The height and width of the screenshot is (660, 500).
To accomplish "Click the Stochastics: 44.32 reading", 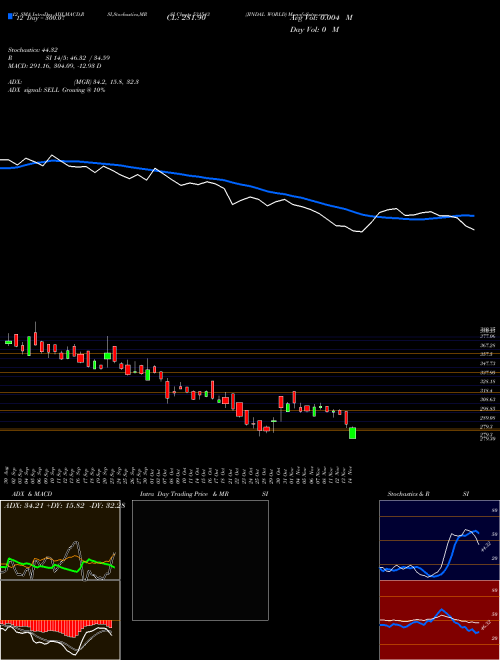I will 33,51.
